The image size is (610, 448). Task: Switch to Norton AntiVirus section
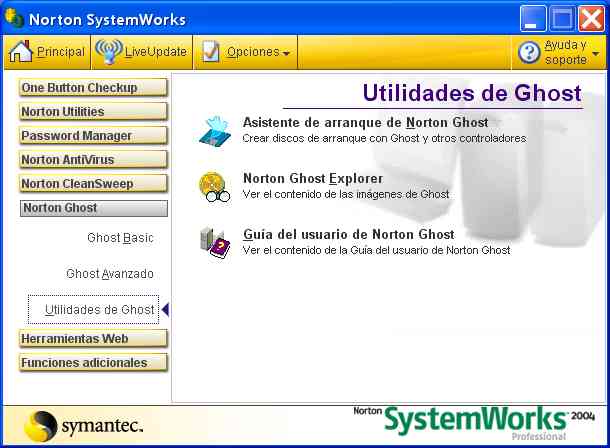93,159
